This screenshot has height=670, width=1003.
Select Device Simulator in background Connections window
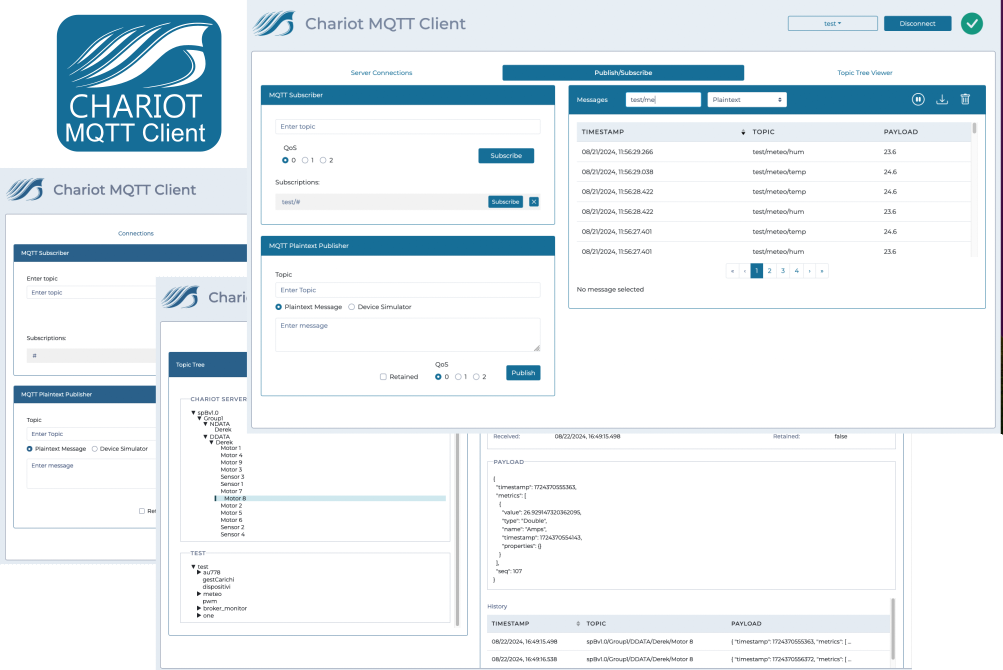coord(95,449)
